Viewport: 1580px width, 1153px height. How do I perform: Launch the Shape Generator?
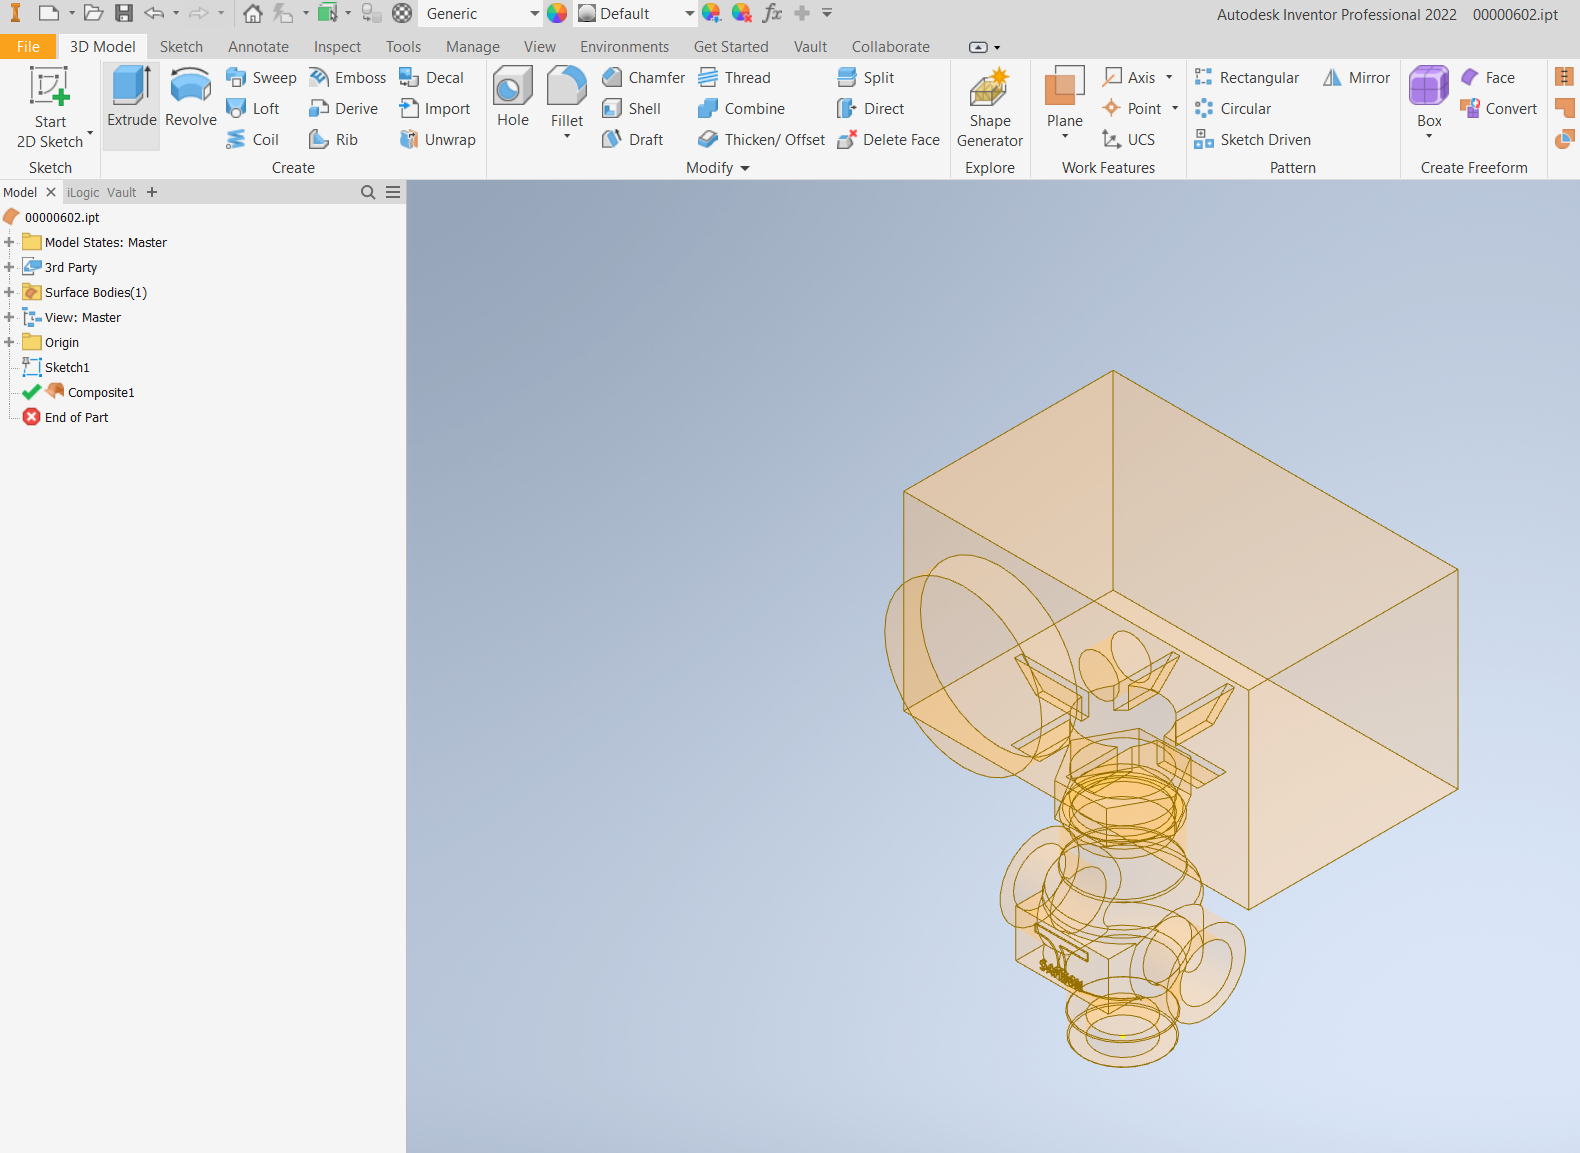[990, 107]
